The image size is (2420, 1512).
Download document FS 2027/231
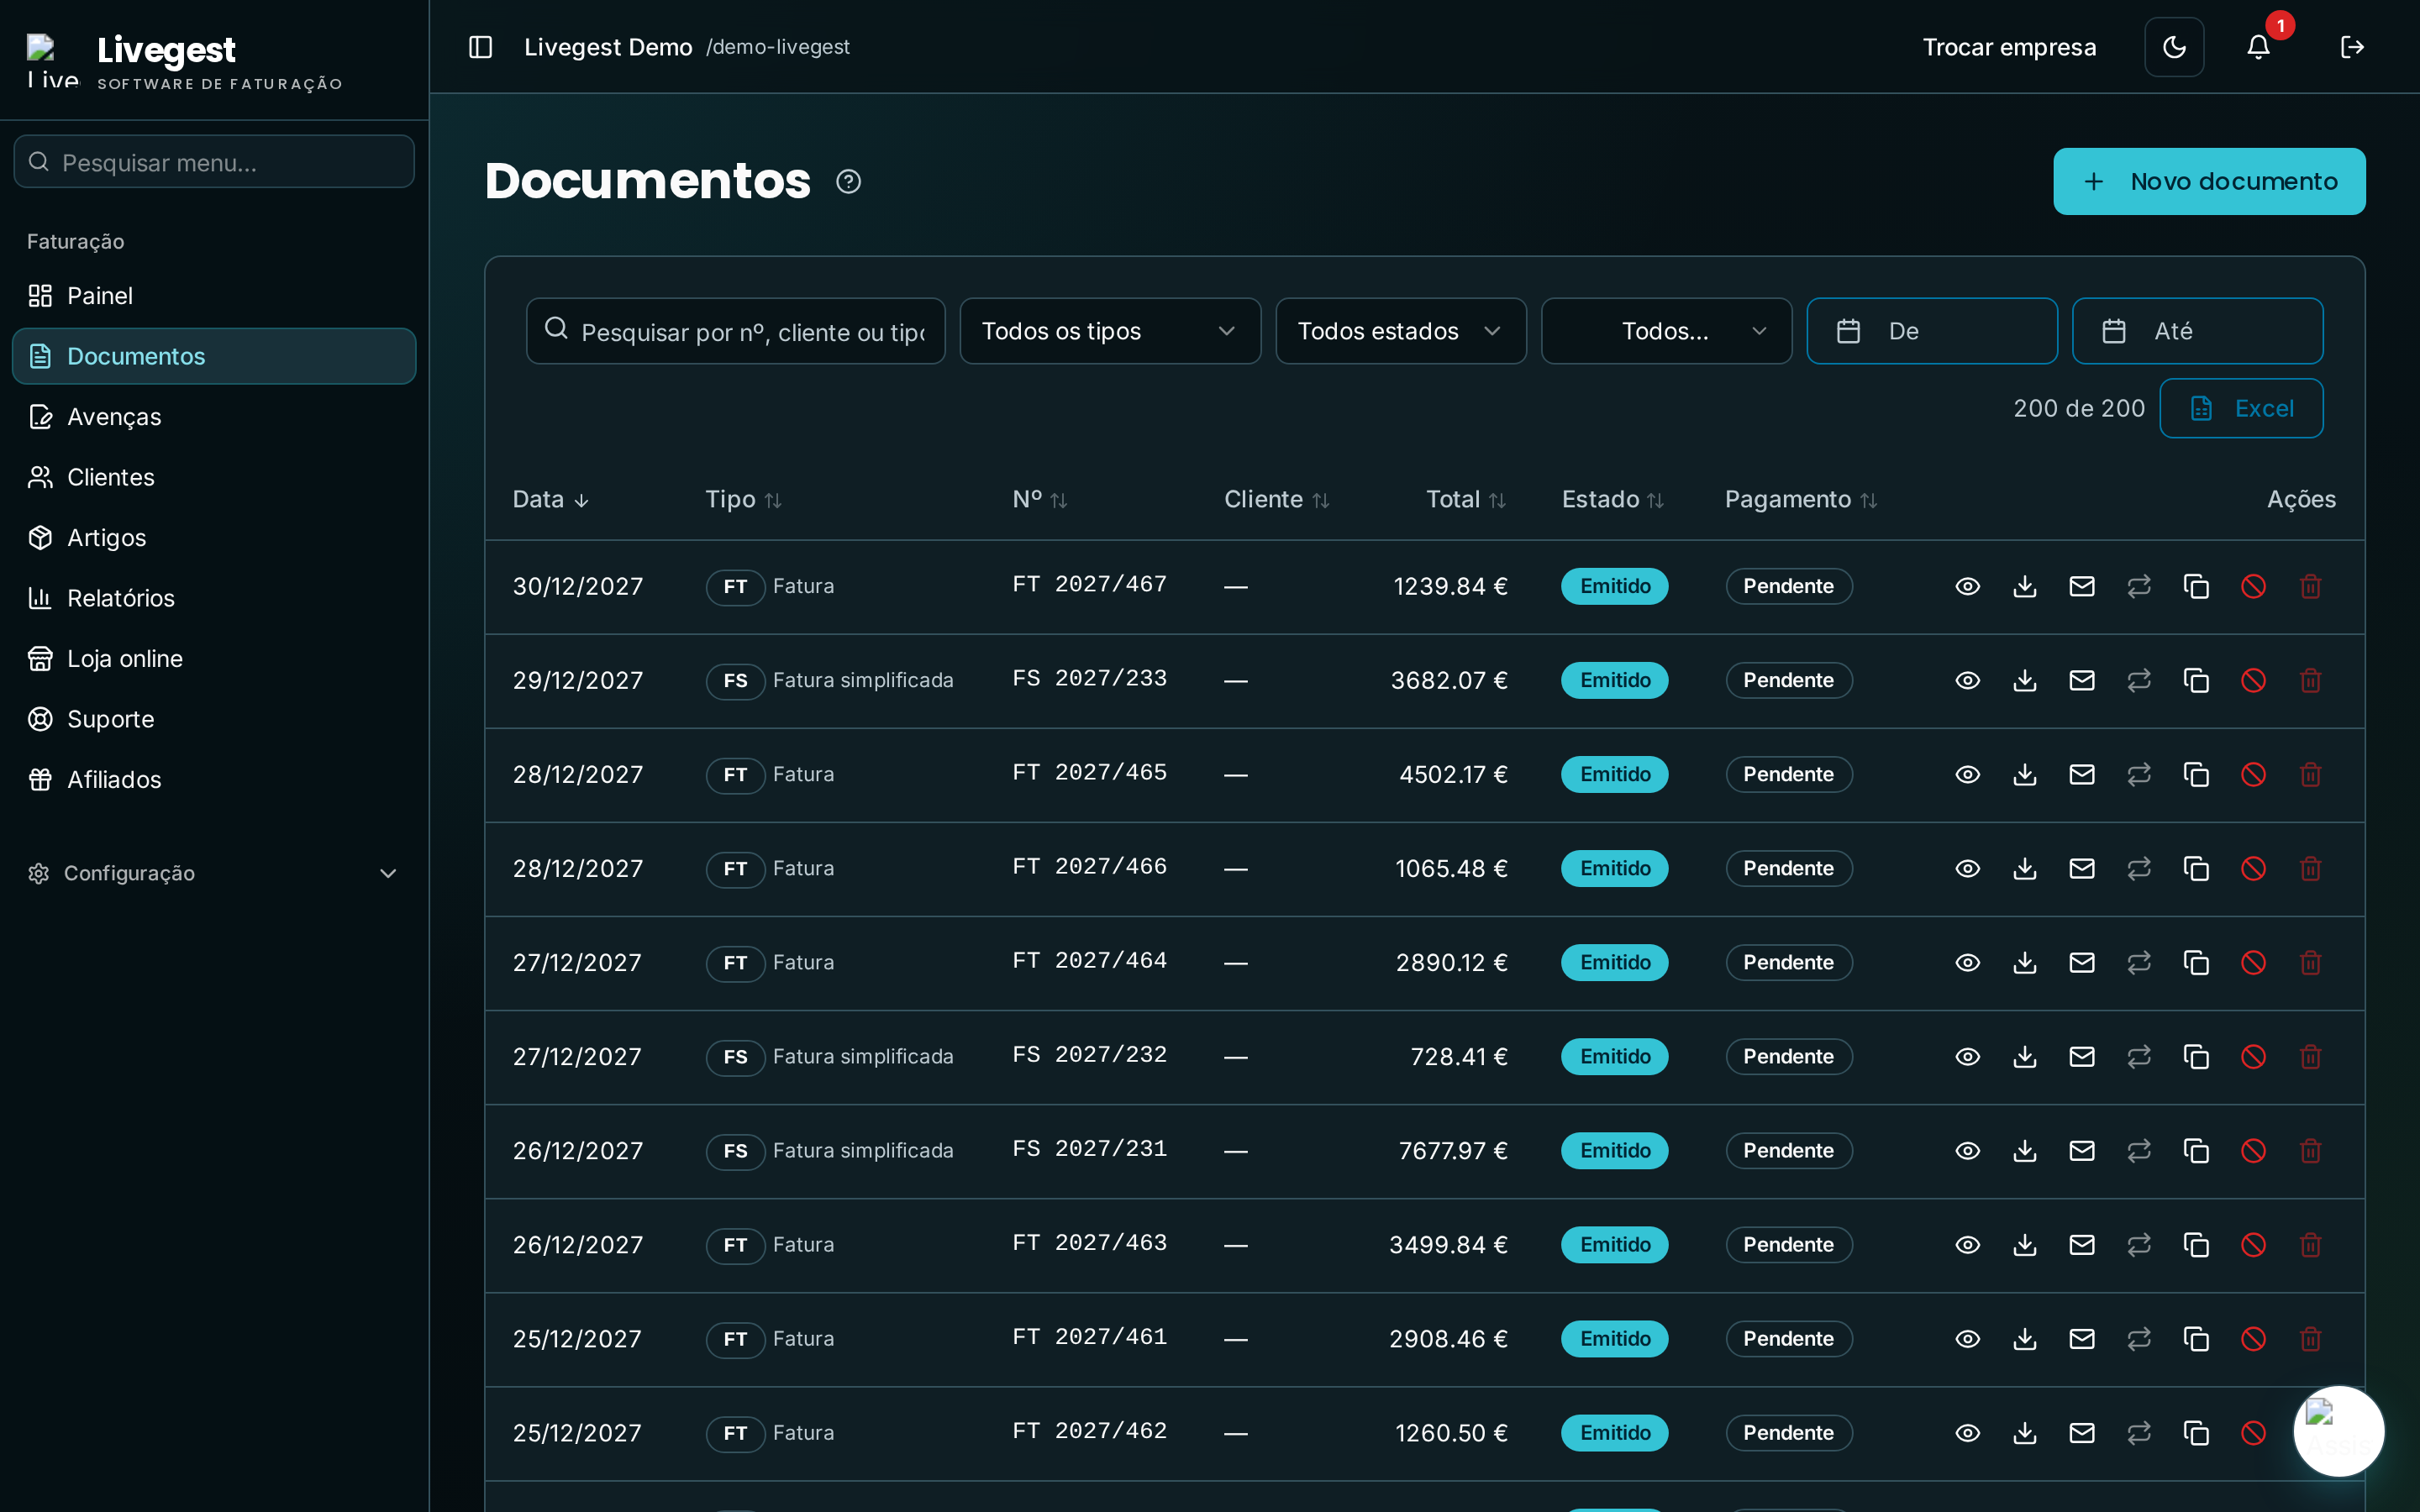[x=2025, y=1150]
